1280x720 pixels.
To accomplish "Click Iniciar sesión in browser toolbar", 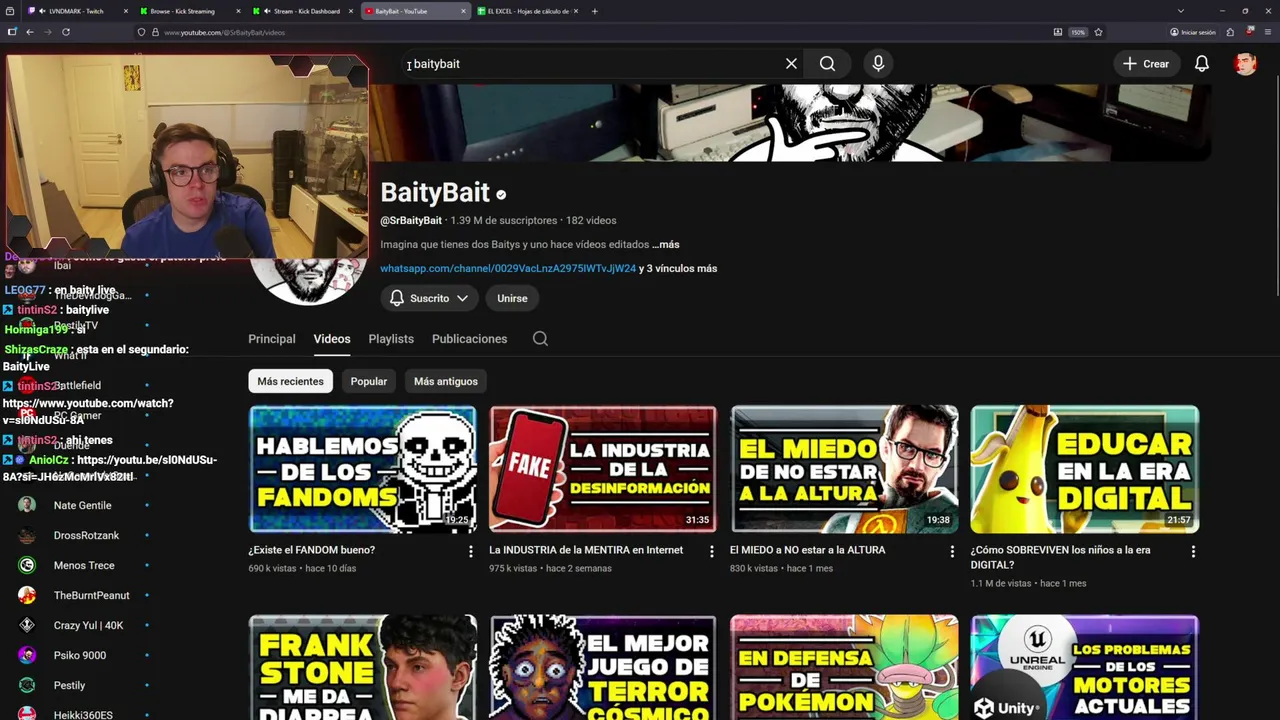I will click(1192, 32).
